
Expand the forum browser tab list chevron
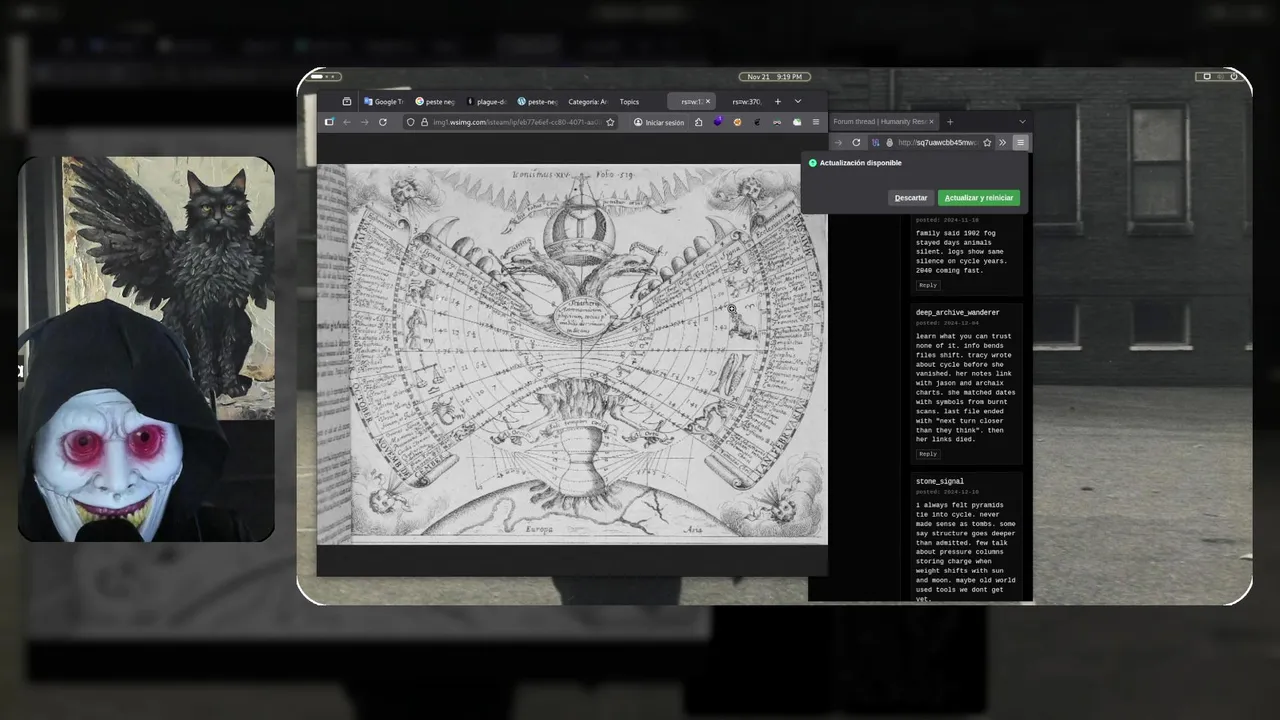(x=1022, y=122)
